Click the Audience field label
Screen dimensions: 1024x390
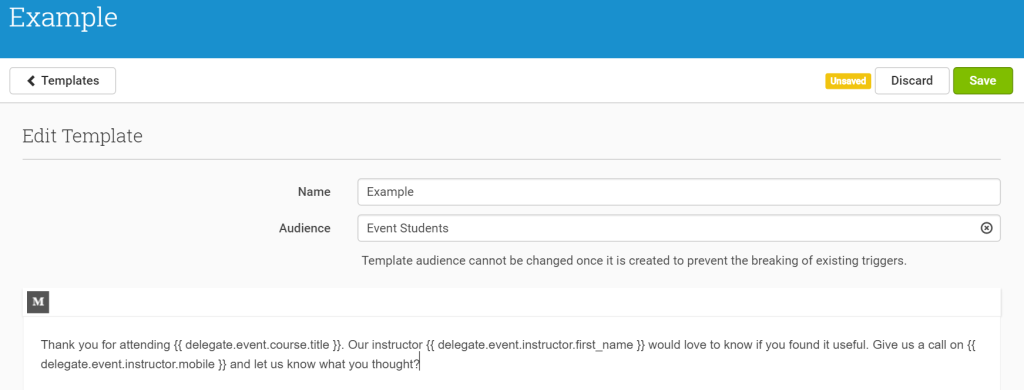(x=304, y=228)
